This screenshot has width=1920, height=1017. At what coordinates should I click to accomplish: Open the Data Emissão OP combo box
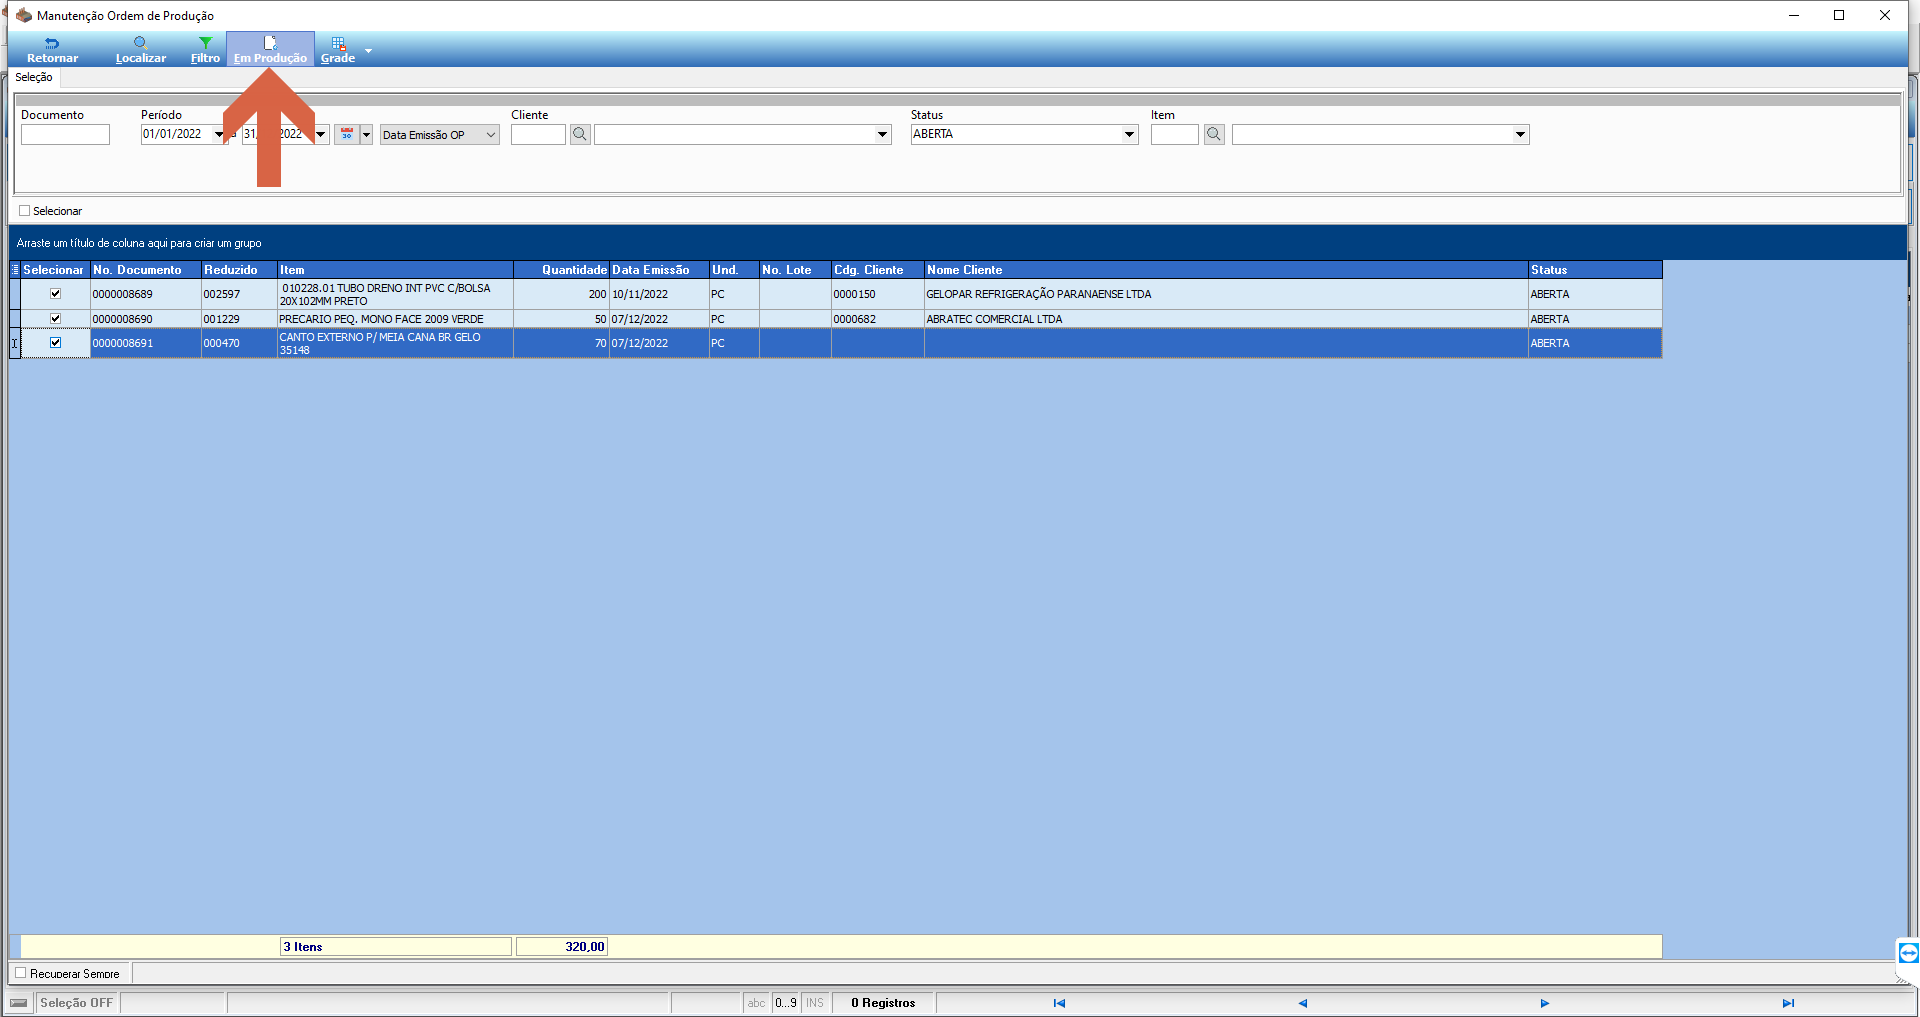pyautogui.click(x=439, y=134)
